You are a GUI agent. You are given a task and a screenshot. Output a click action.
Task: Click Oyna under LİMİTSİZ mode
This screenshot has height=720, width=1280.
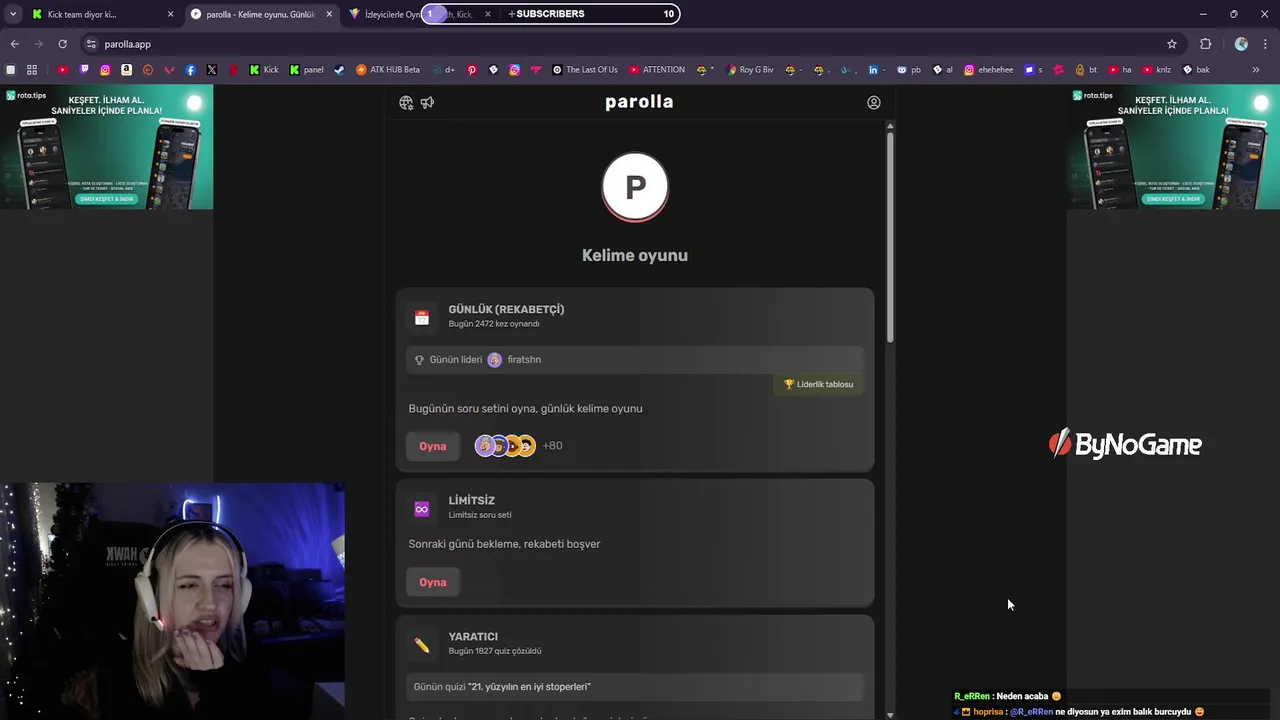pos(433,582)
